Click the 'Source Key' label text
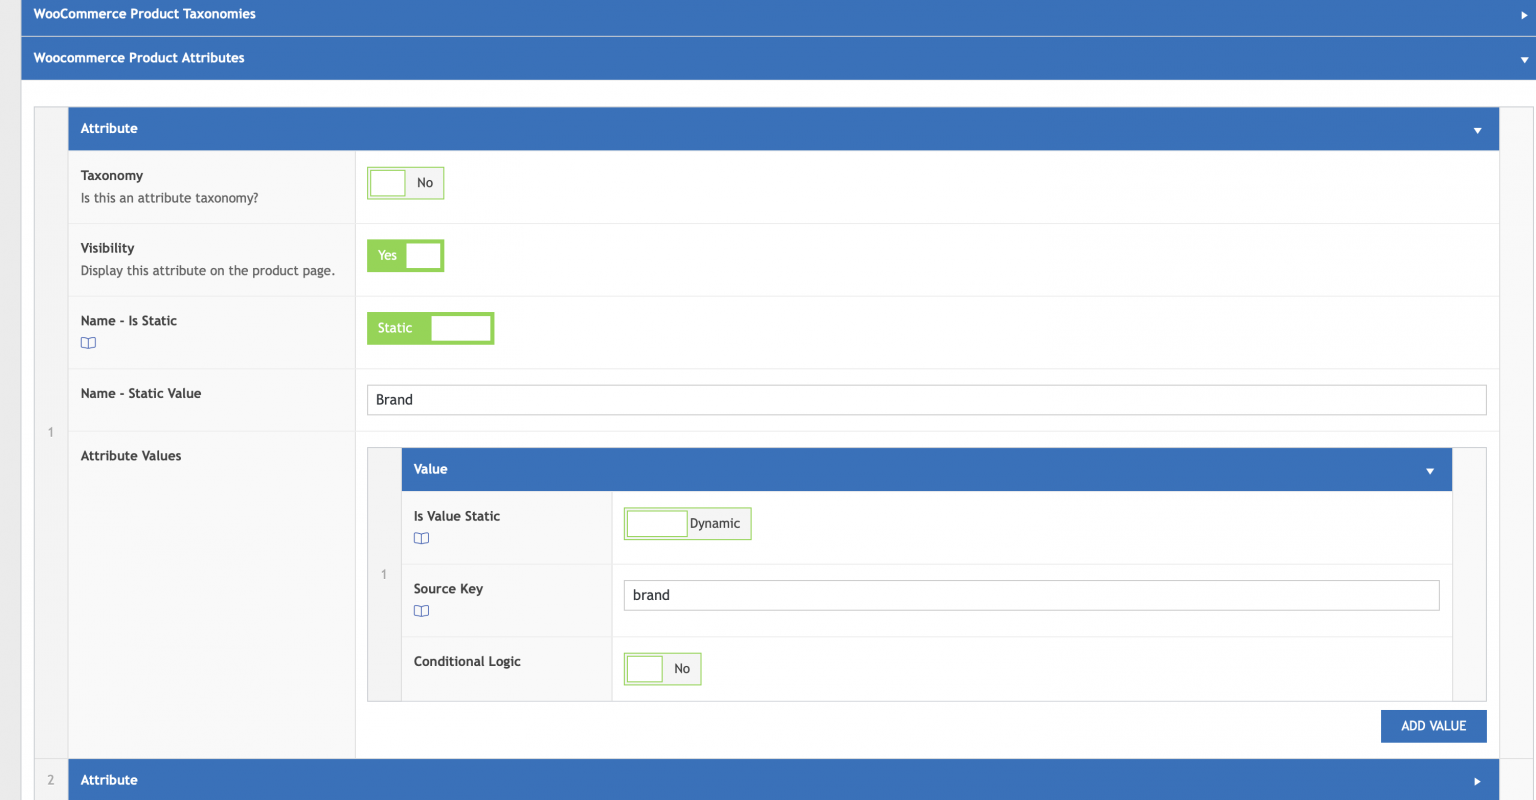Image resolution: width=1536 pixels, height=800 pixels. tap(448, 589)
